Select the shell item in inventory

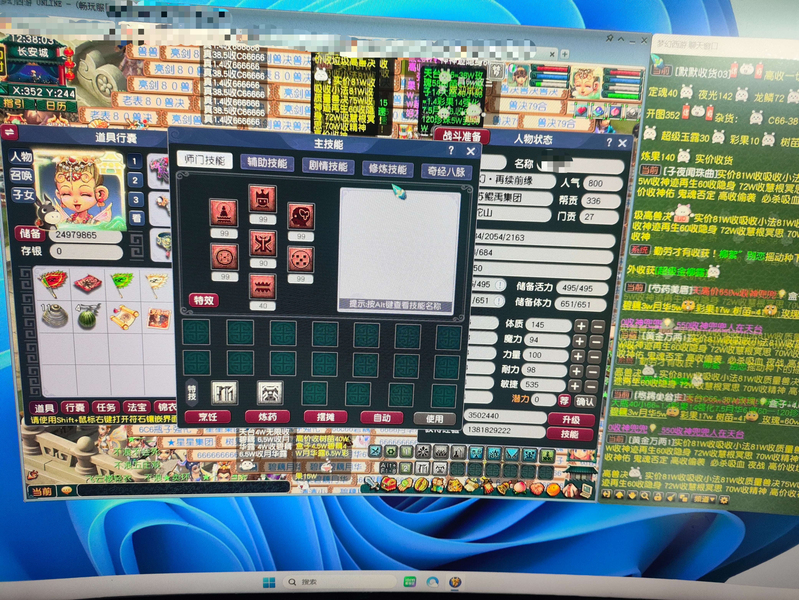click(x=54, y=316)
